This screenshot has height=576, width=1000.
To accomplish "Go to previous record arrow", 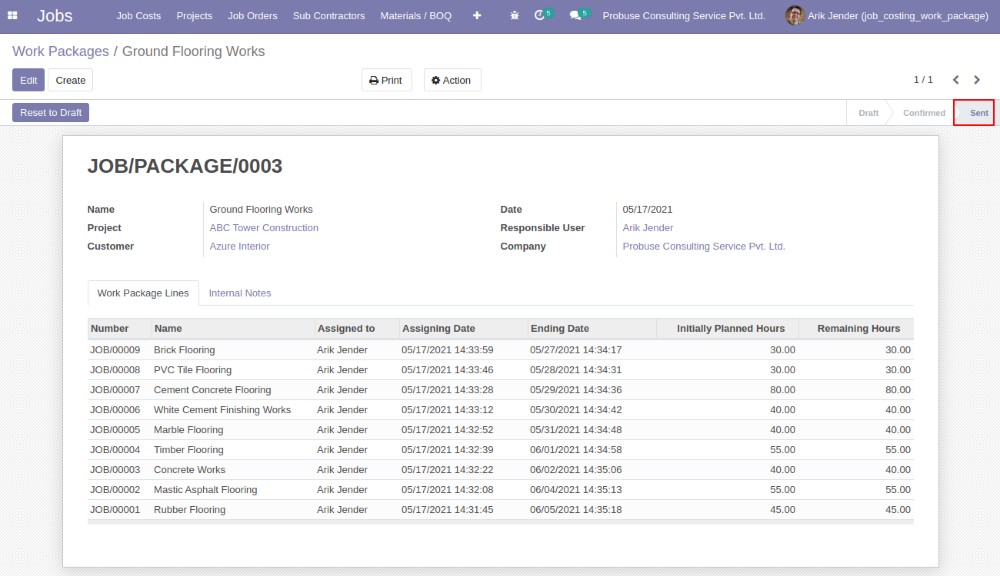I will pos(956,80).
